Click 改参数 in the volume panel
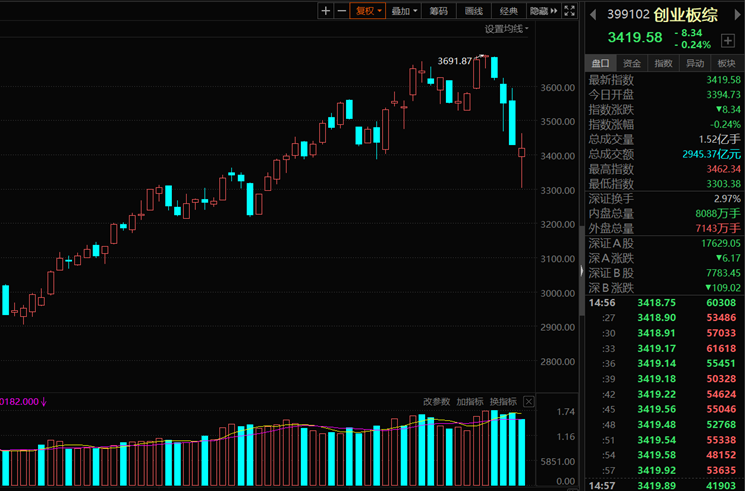The image size is (745, 491). [436, 402]
